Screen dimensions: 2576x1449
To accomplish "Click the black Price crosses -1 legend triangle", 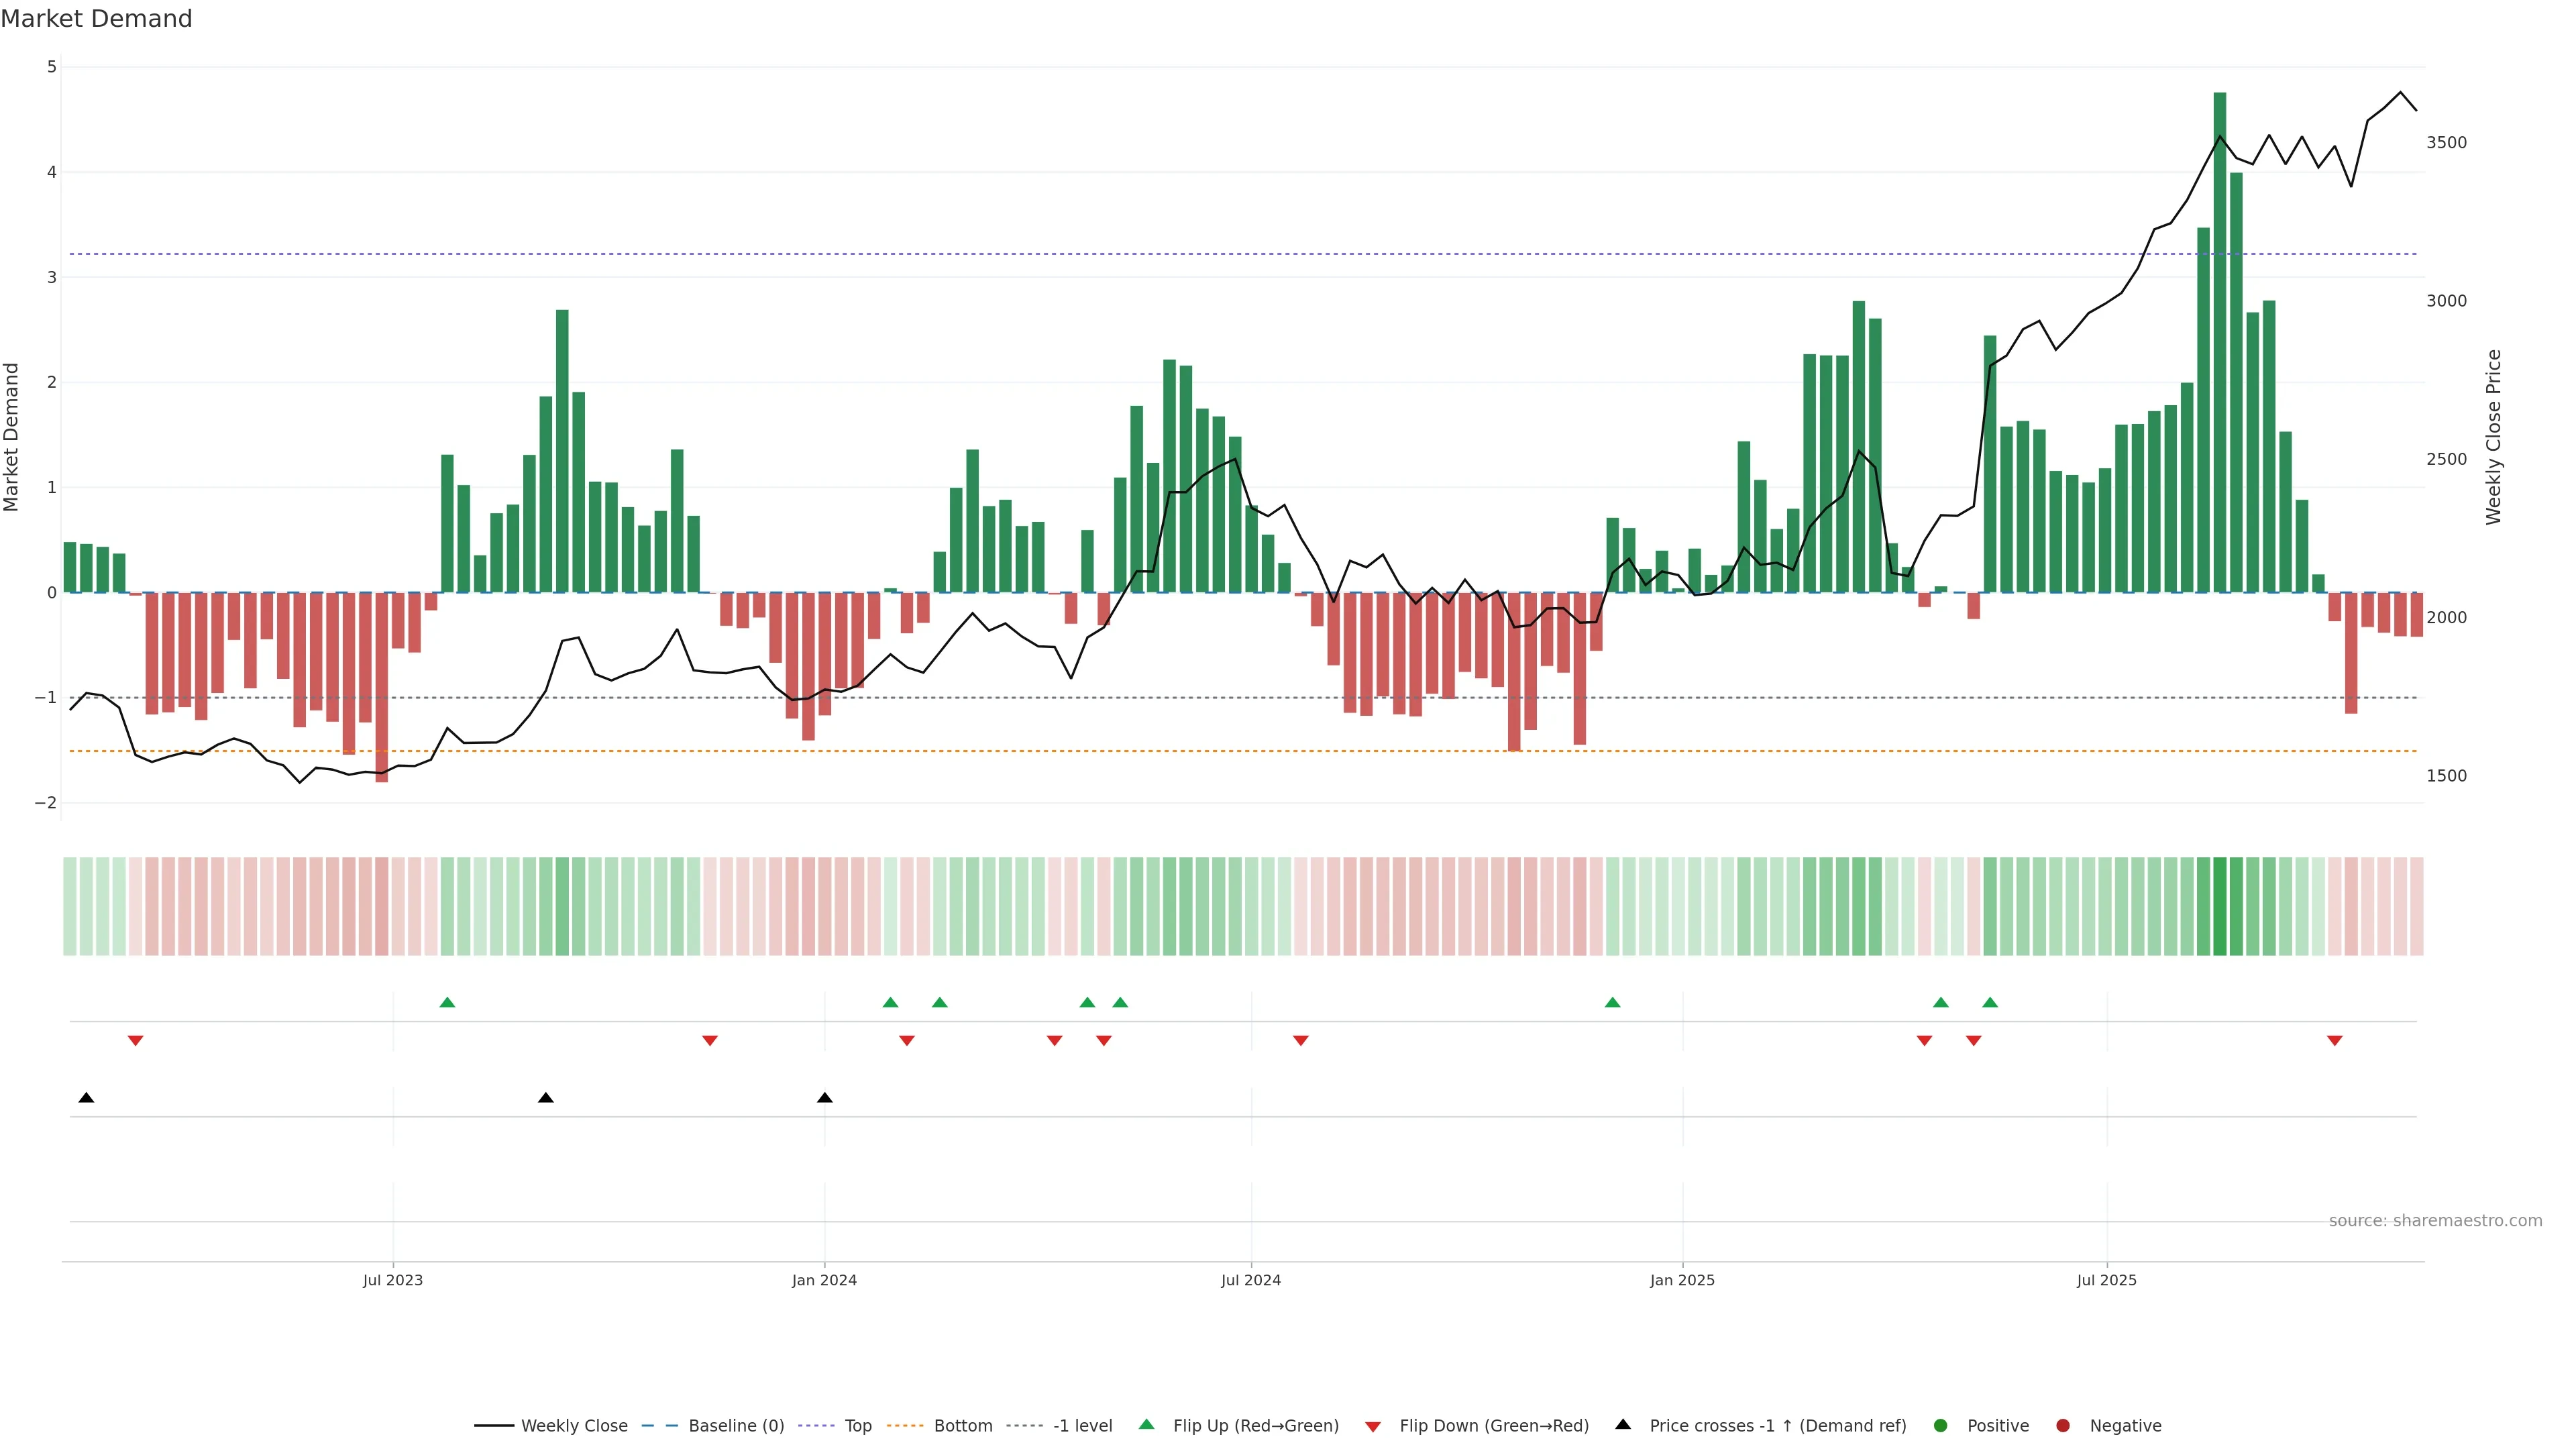I will coord(1623,1424).
